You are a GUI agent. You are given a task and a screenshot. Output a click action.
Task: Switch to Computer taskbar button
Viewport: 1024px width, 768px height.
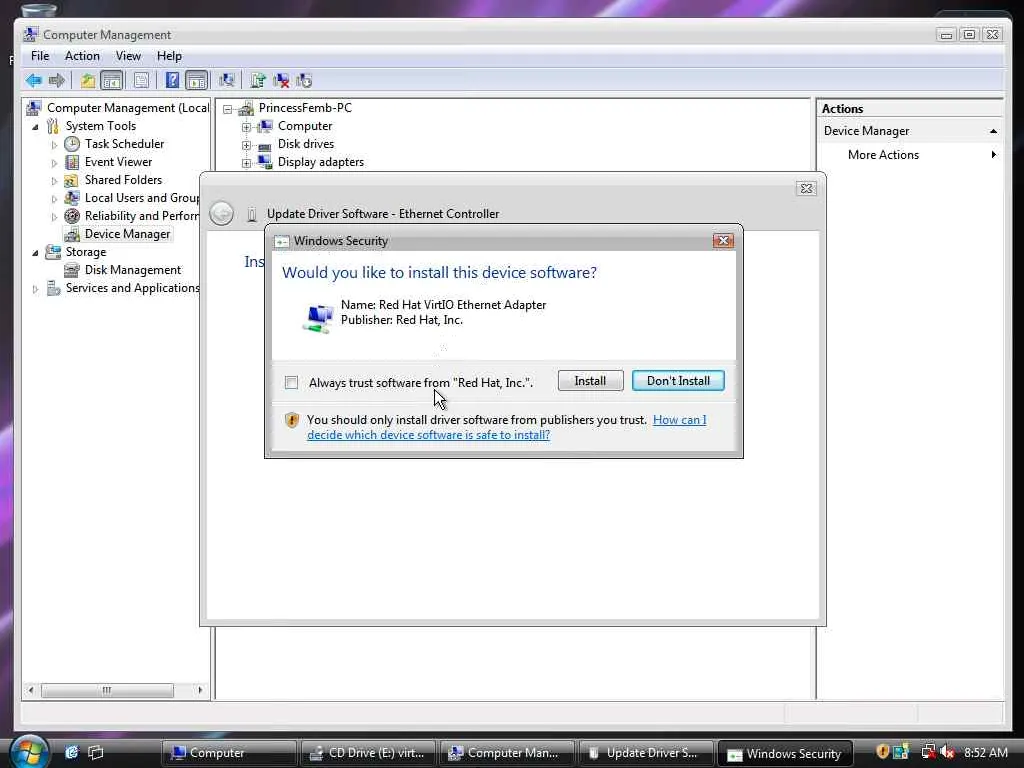pos(229,753)
